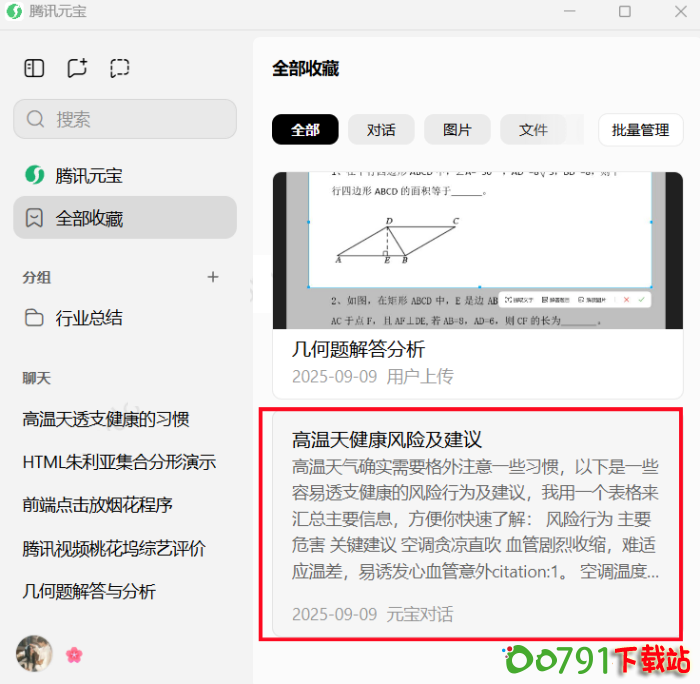Viewport: 700px width, 684px height.
Task: Click the 分组 section header
Action: tap(37, 277)
